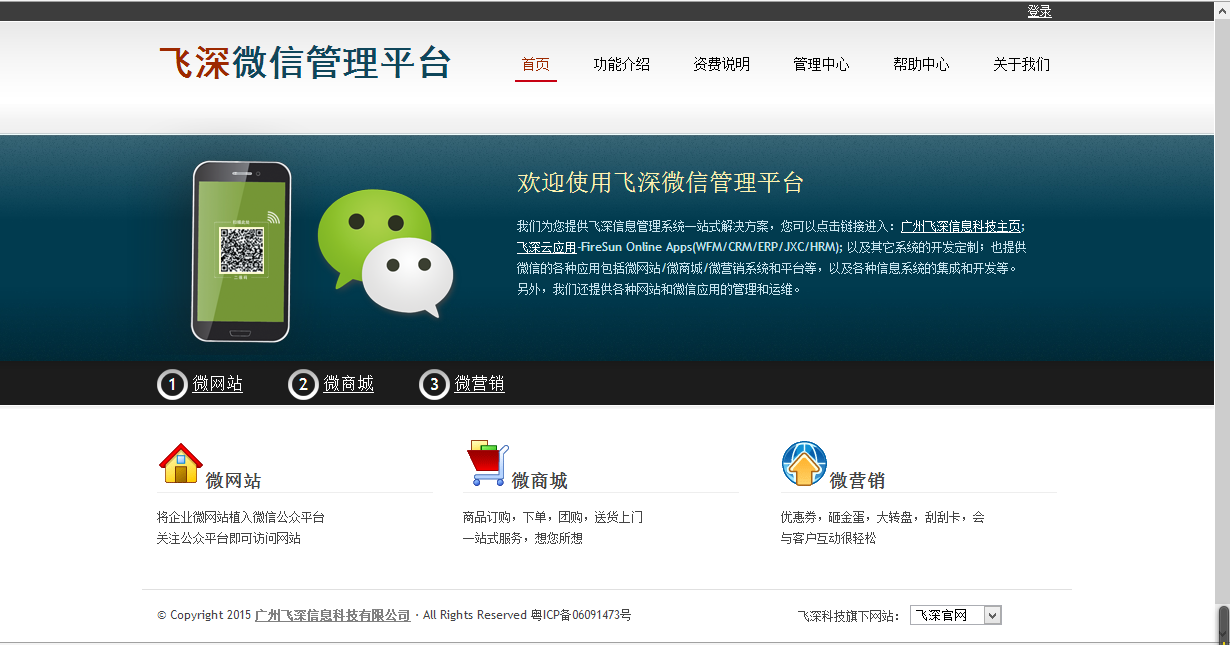Open the 功能介绍 menu item
The width and height of the screenshot is (1230, 645).
pos(621,65)
